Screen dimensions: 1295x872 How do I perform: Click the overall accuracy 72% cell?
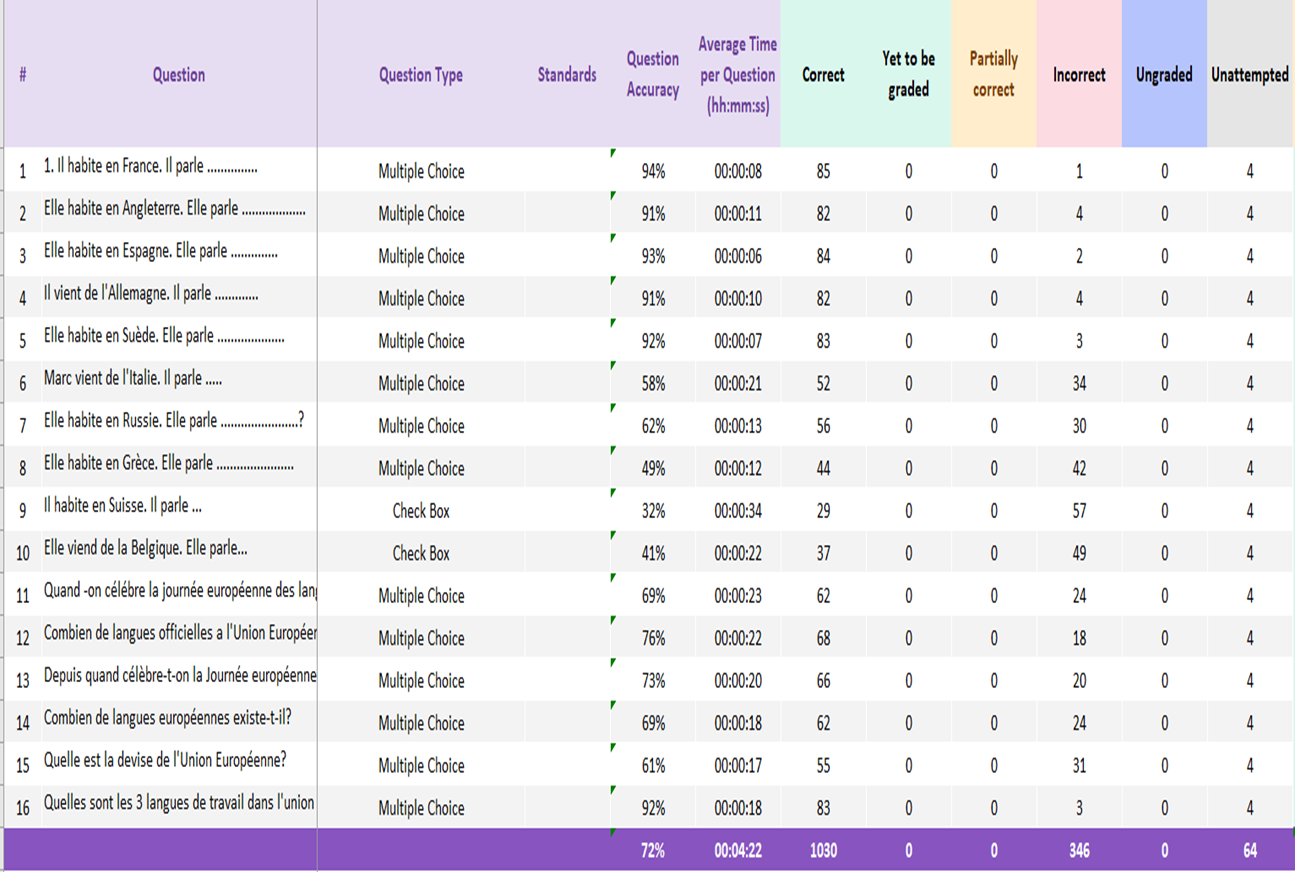(653, 851)
